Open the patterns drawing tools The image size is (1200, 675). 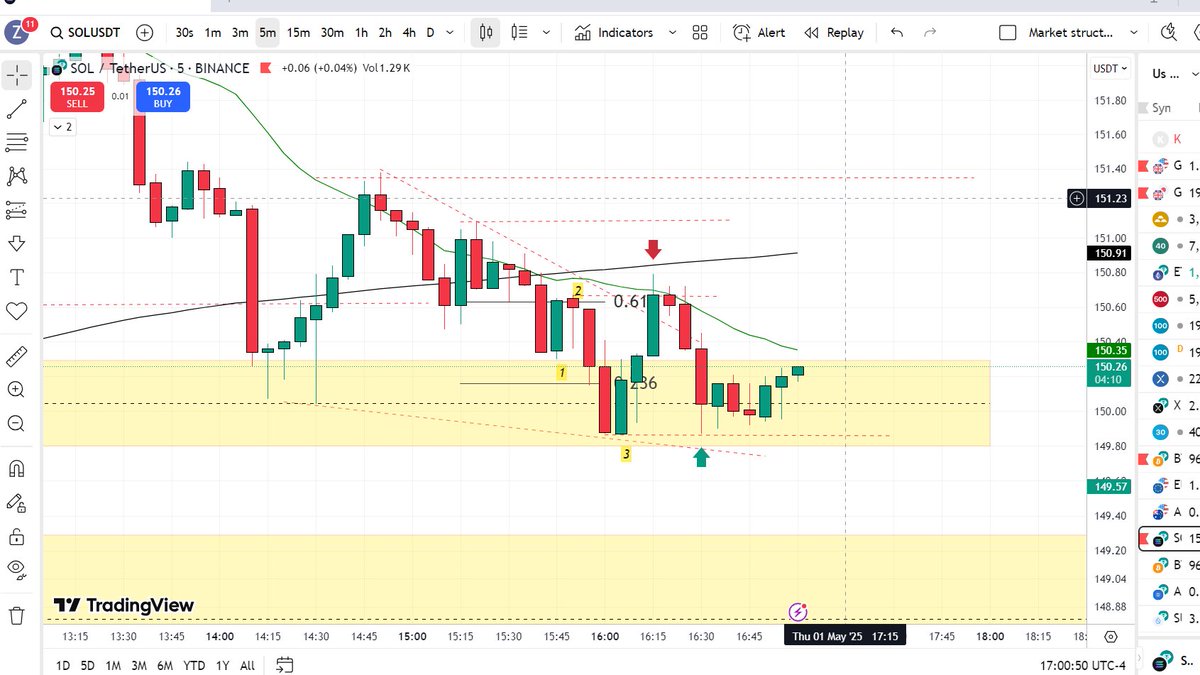click(17, 176)
